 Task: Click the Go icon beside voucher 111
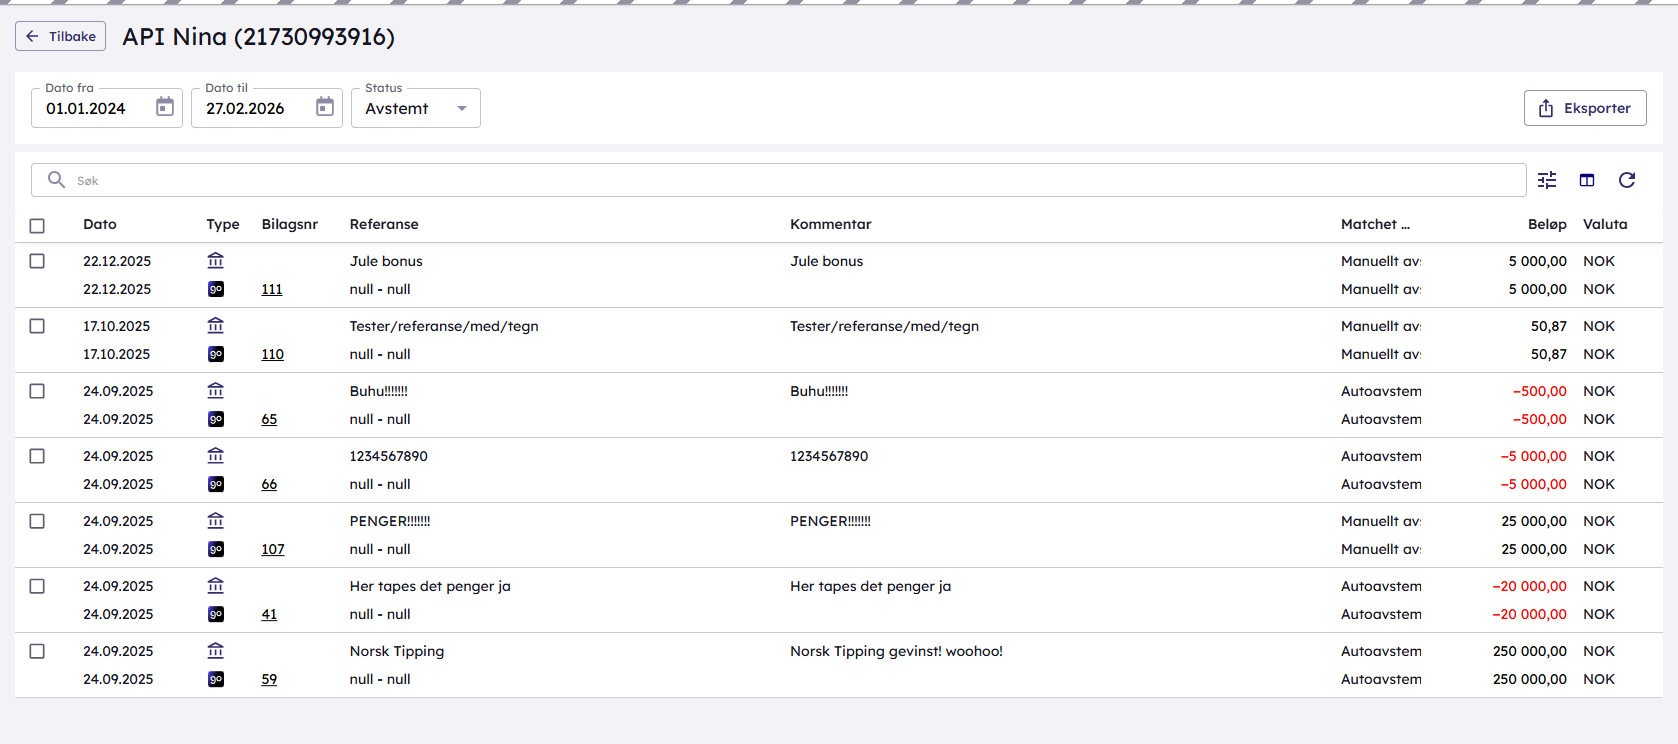point(215,289)
